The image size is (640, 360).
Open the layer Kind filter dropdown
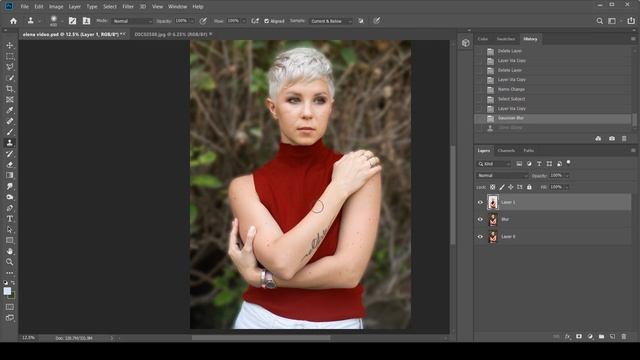(493, 164)
